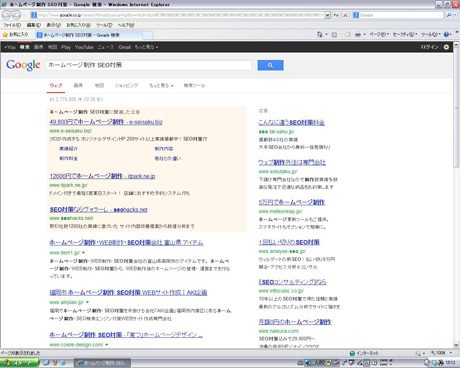
Task: Expand the address bar history dropdown
Action: (327, 15)
